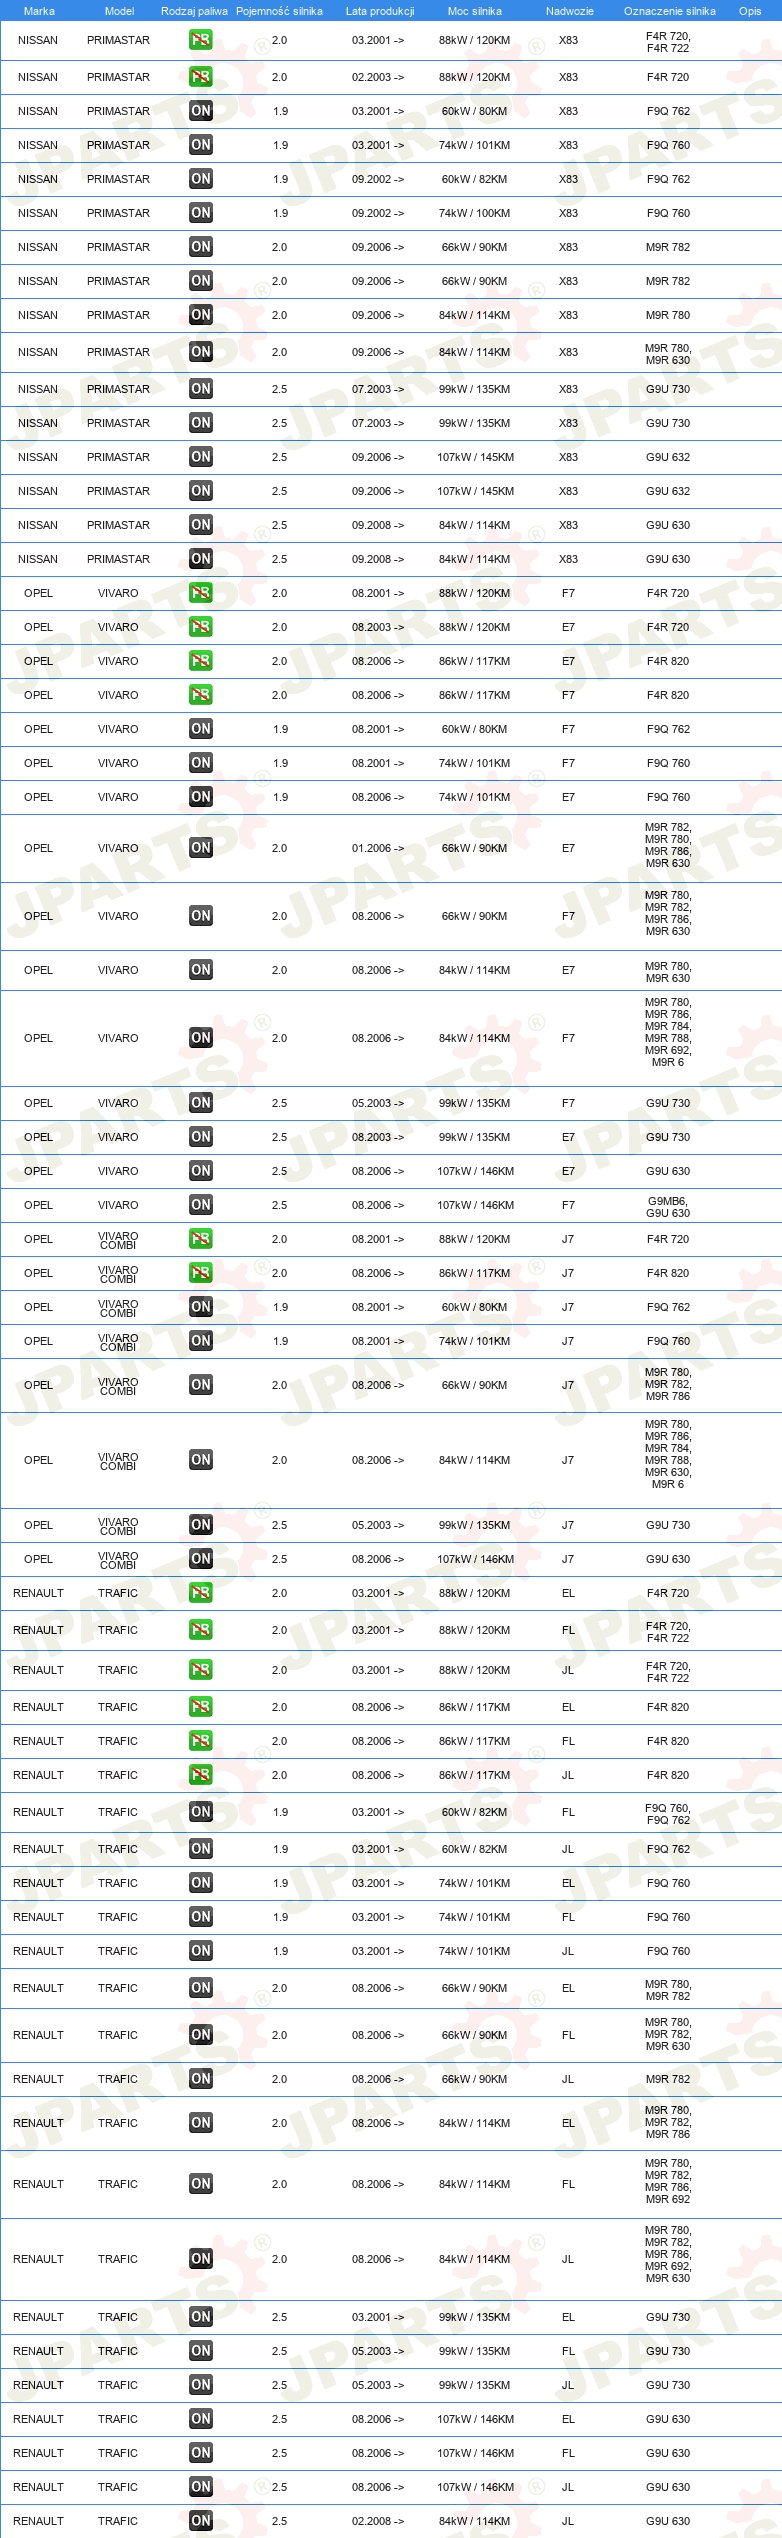
Task: Select Vivaro Combi model cell in G9U 630 row
Action: (118, 1559)
